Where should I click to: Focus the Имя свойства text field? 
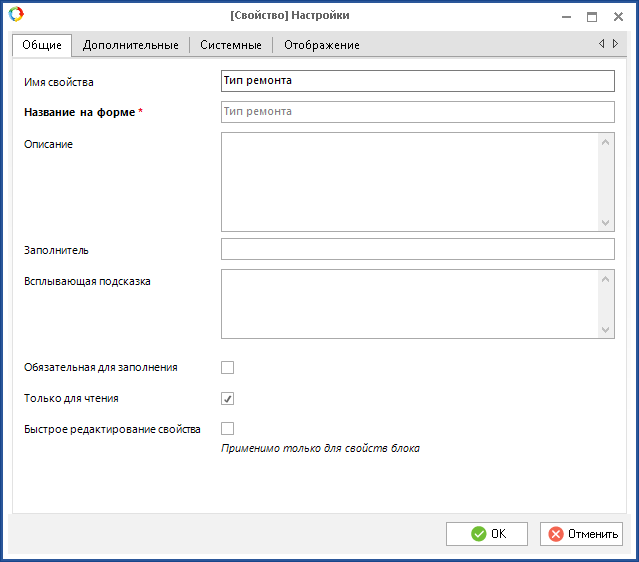pos(417,81)
